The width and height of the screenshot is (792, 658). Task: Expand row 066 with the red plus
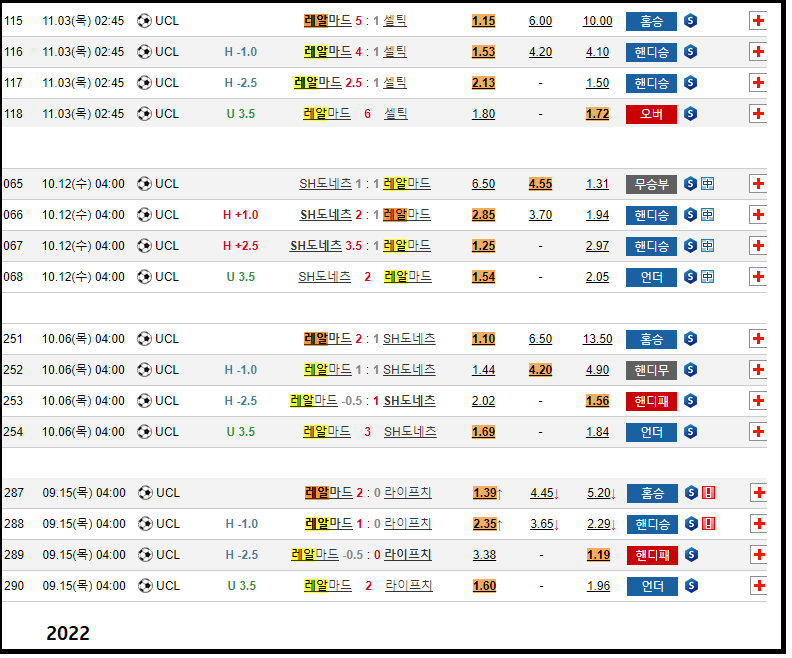point(758,215)
